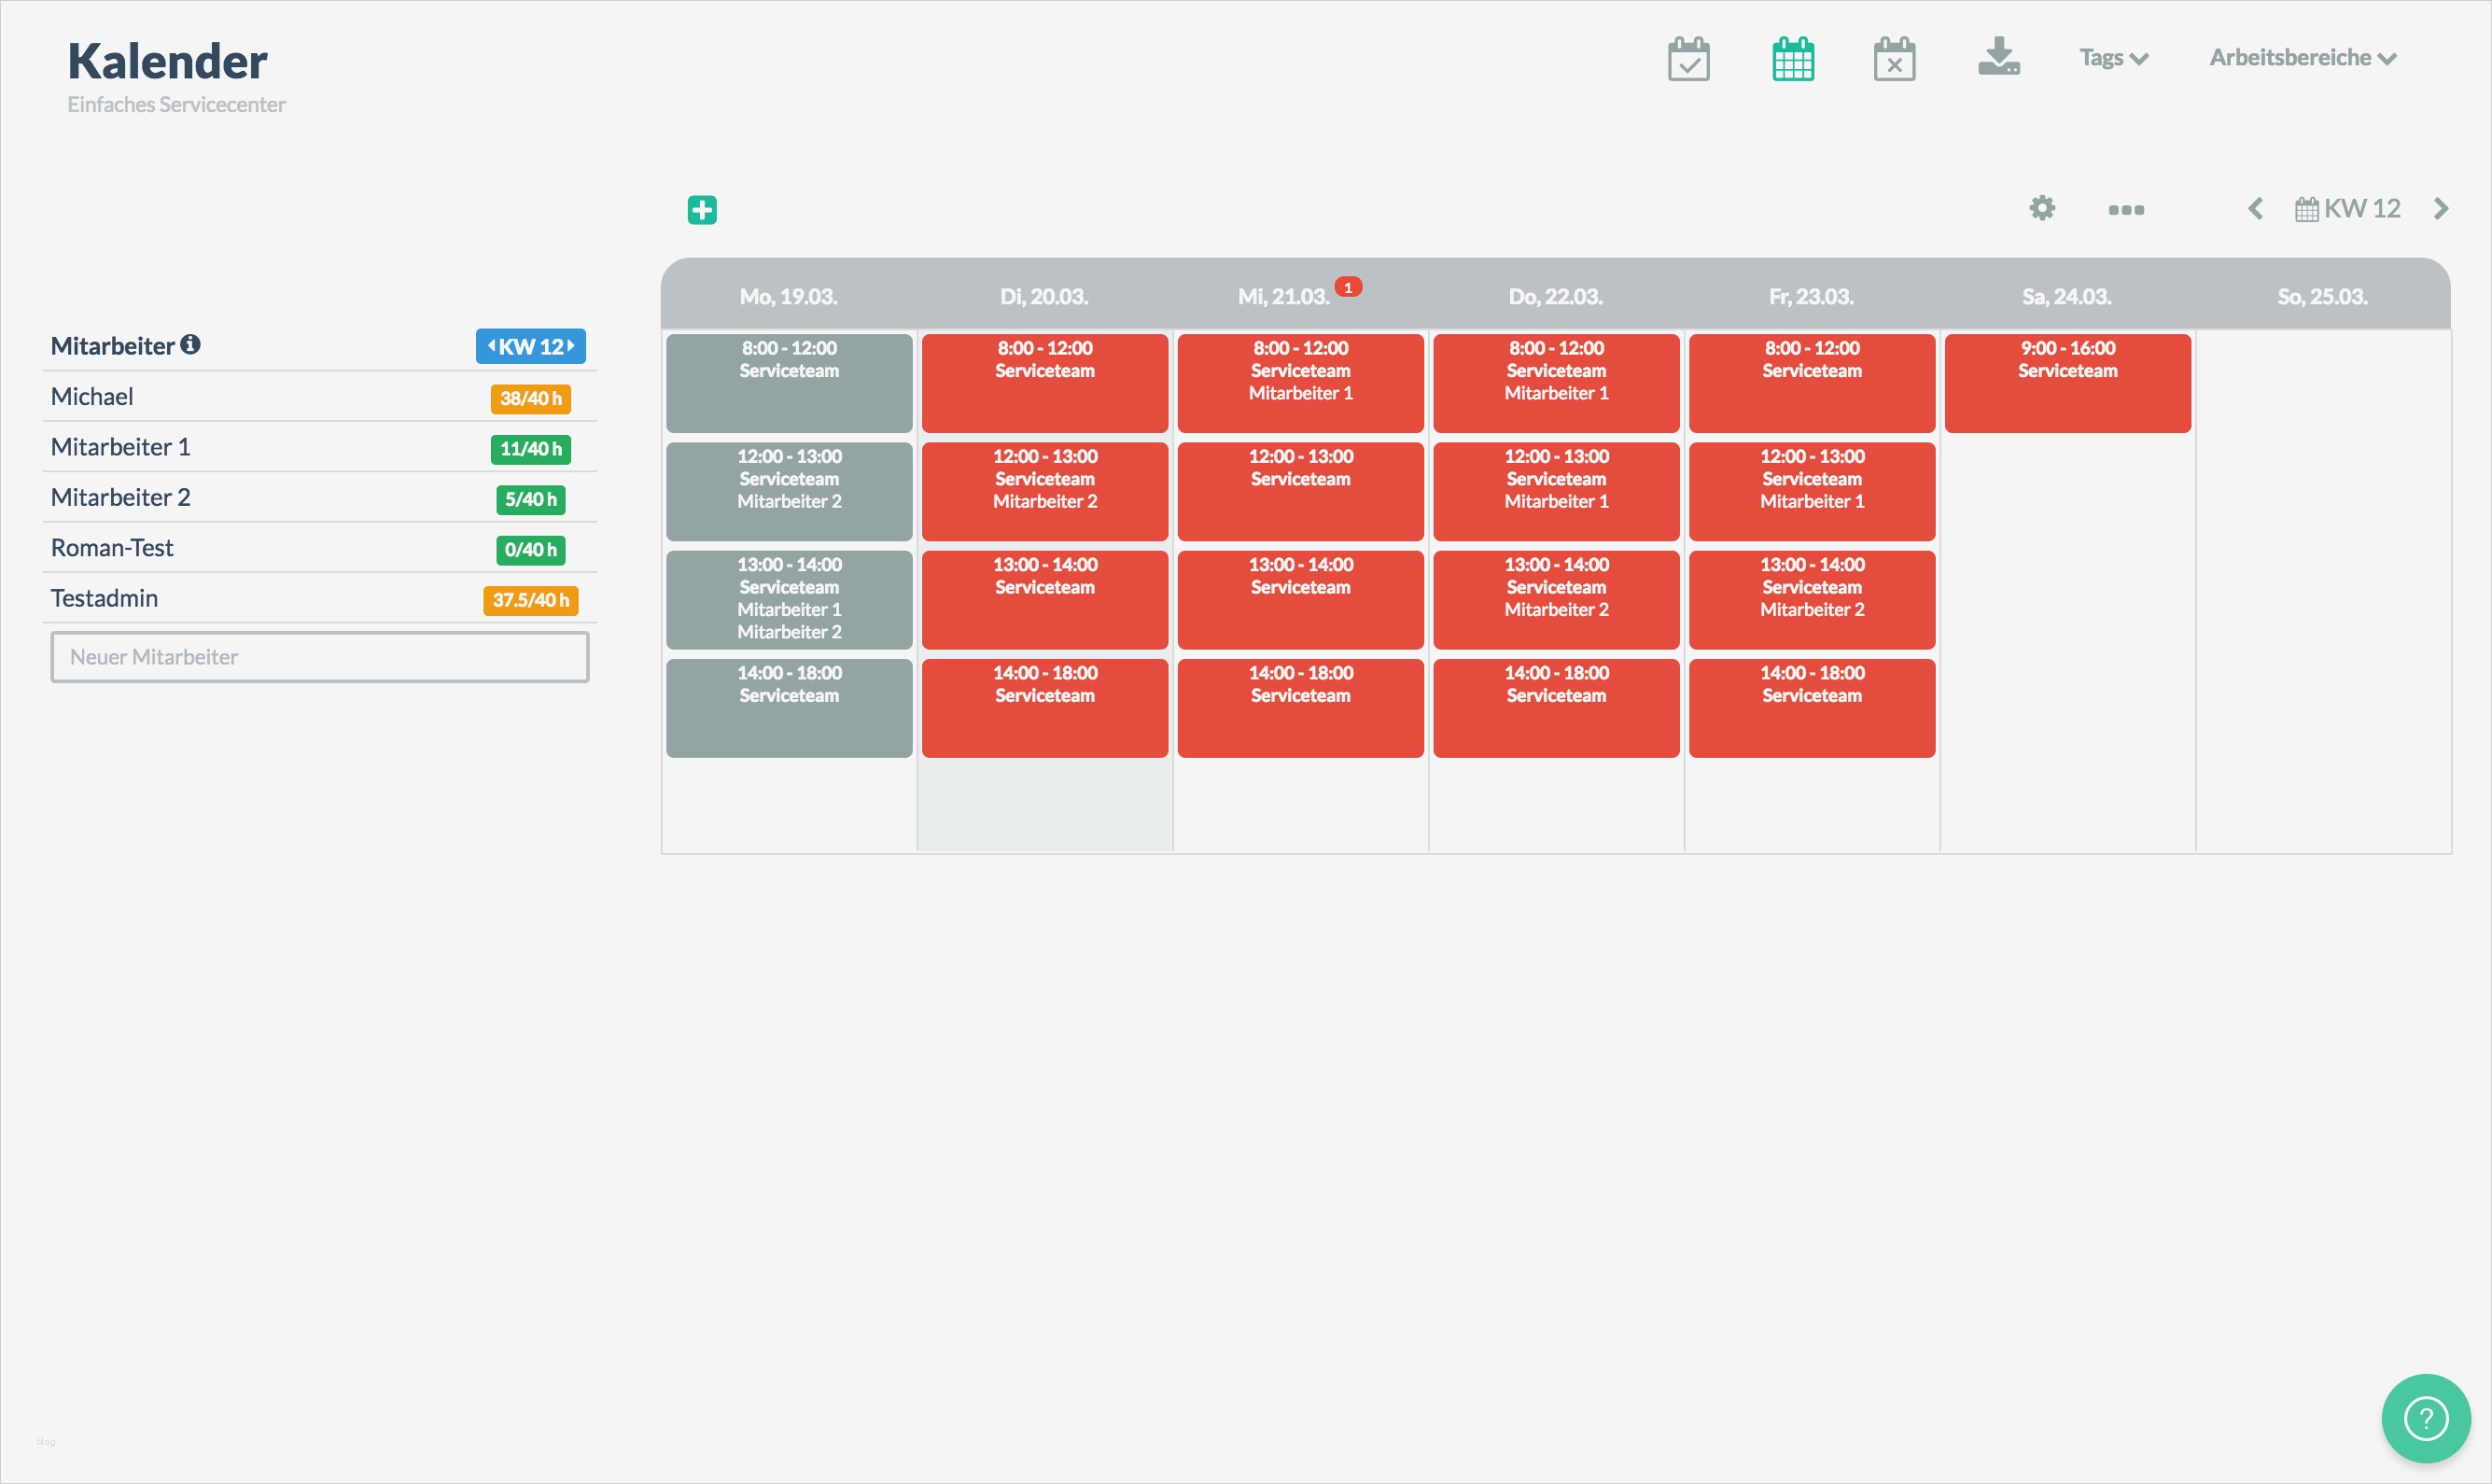This screenshot has height=1484, width=2492.
Task: Click the round help question mark button
Action: [2425, 1417]
